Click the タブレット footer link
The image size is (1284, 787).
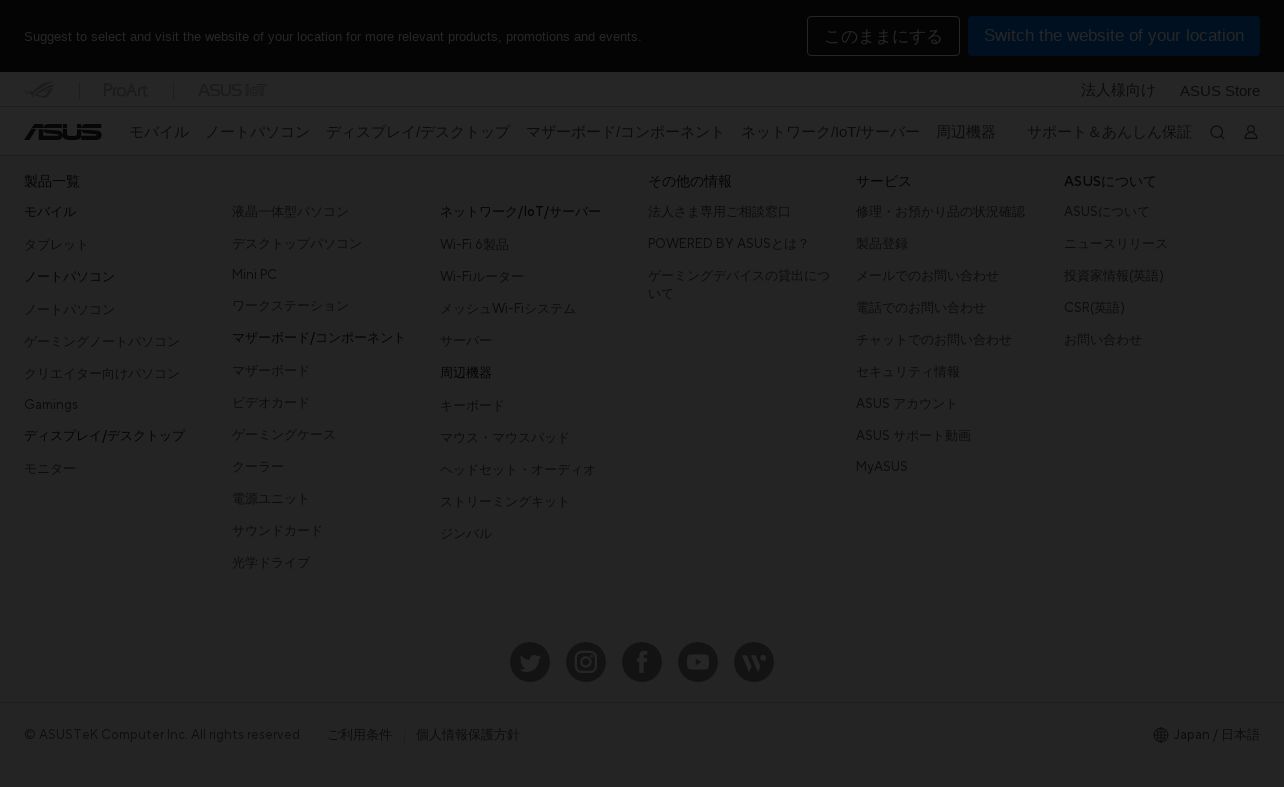[x=56, y=245]
